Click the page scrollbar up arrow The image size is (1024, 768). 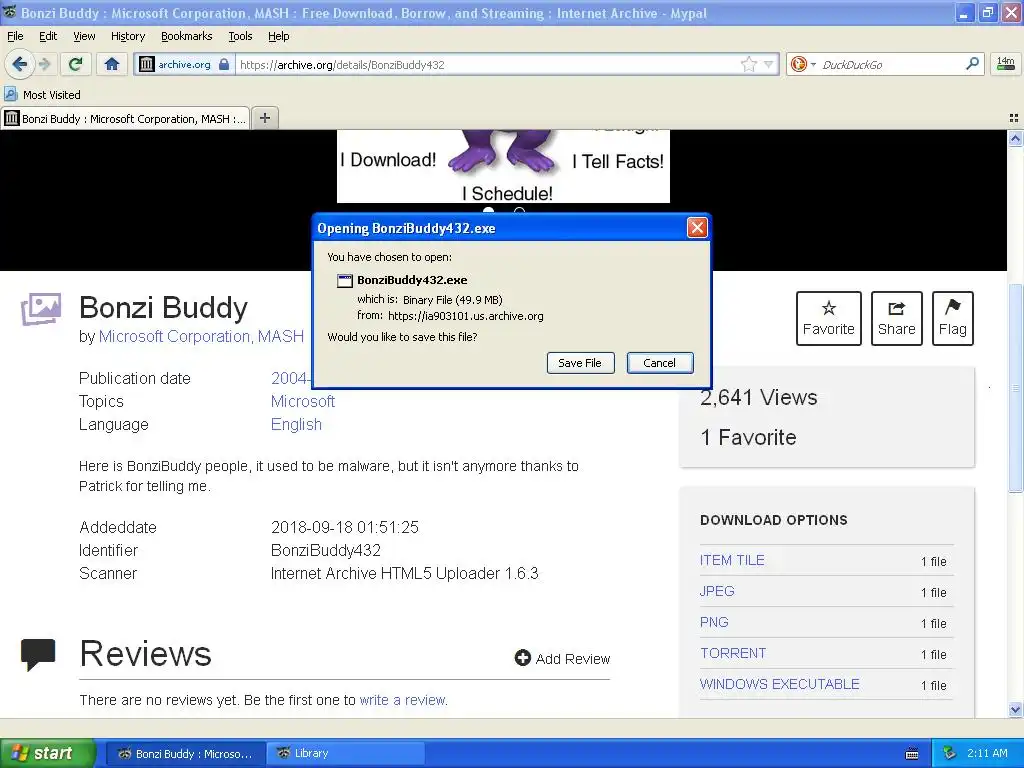pos(1015,138)
